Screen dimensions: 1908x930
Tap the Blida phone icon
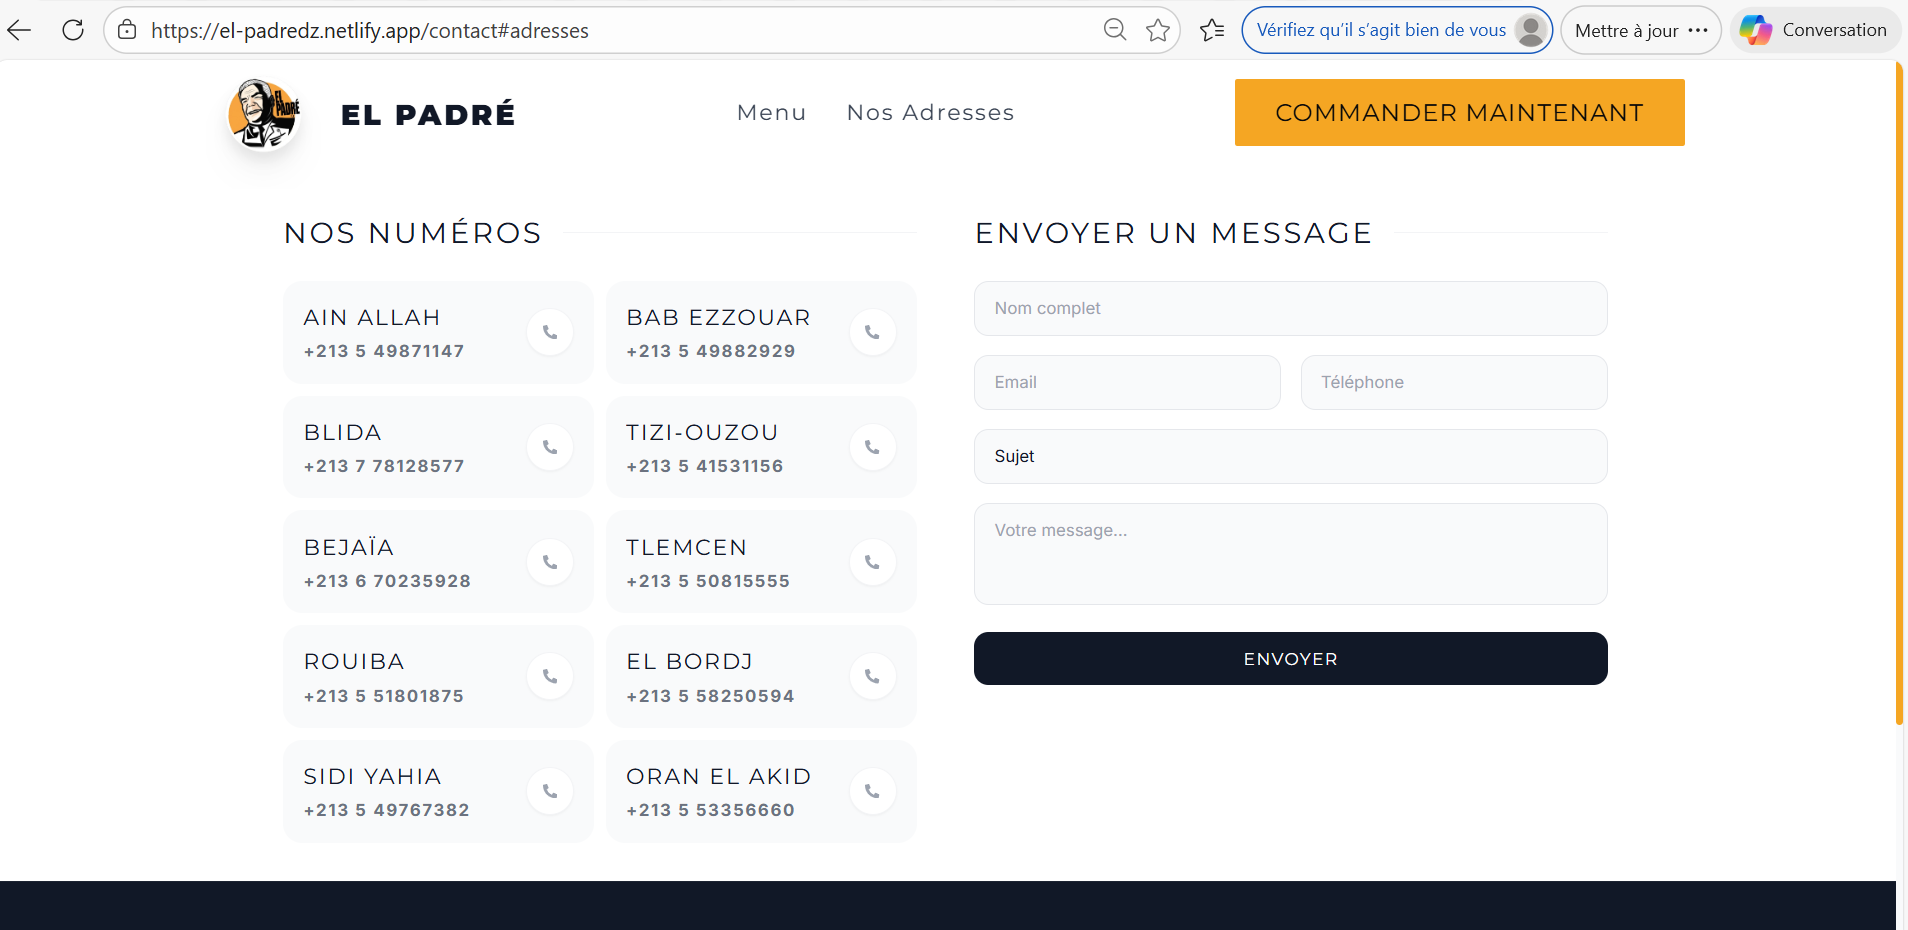coord(550,447)
